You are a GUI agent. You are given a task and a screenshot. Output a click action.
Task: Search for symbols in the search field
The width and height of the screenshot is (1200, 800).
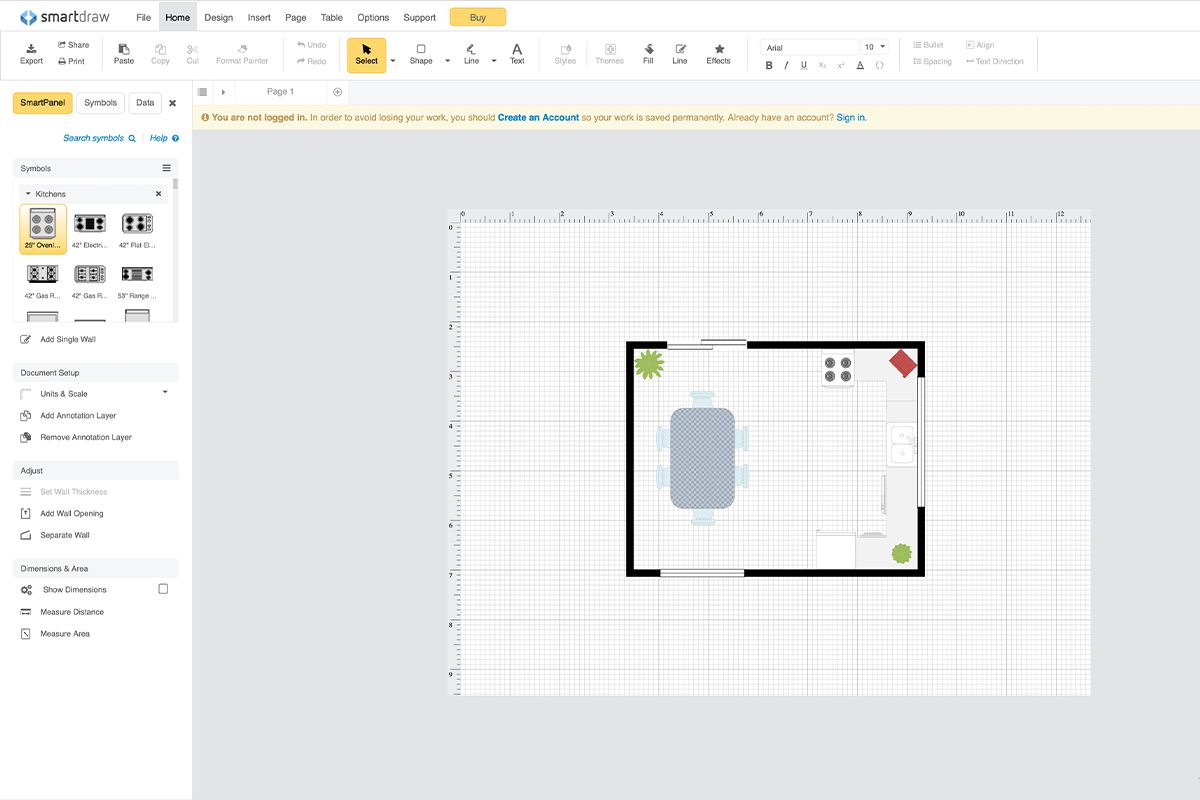[93, 137]
